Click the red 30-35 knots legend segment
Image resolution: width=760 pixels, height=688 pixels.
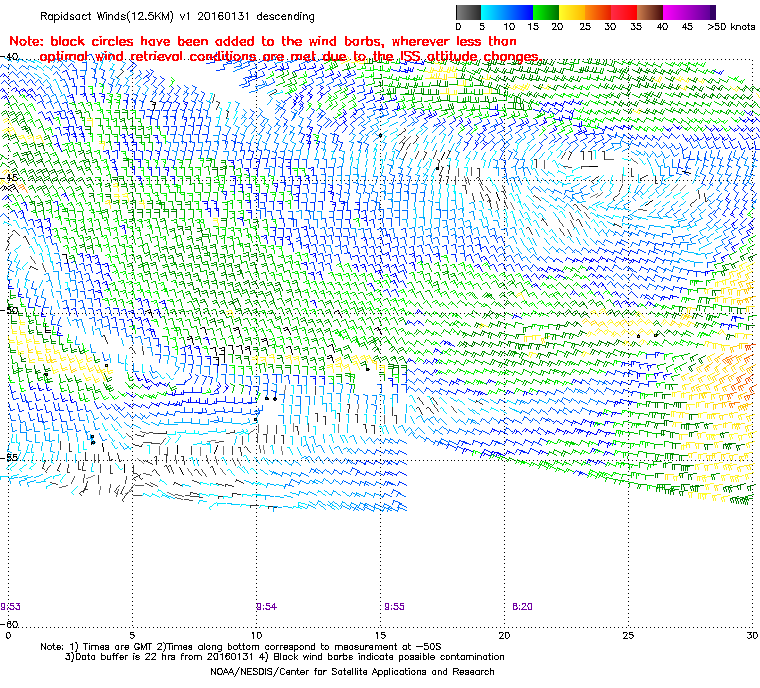click(x=624, y=12)
